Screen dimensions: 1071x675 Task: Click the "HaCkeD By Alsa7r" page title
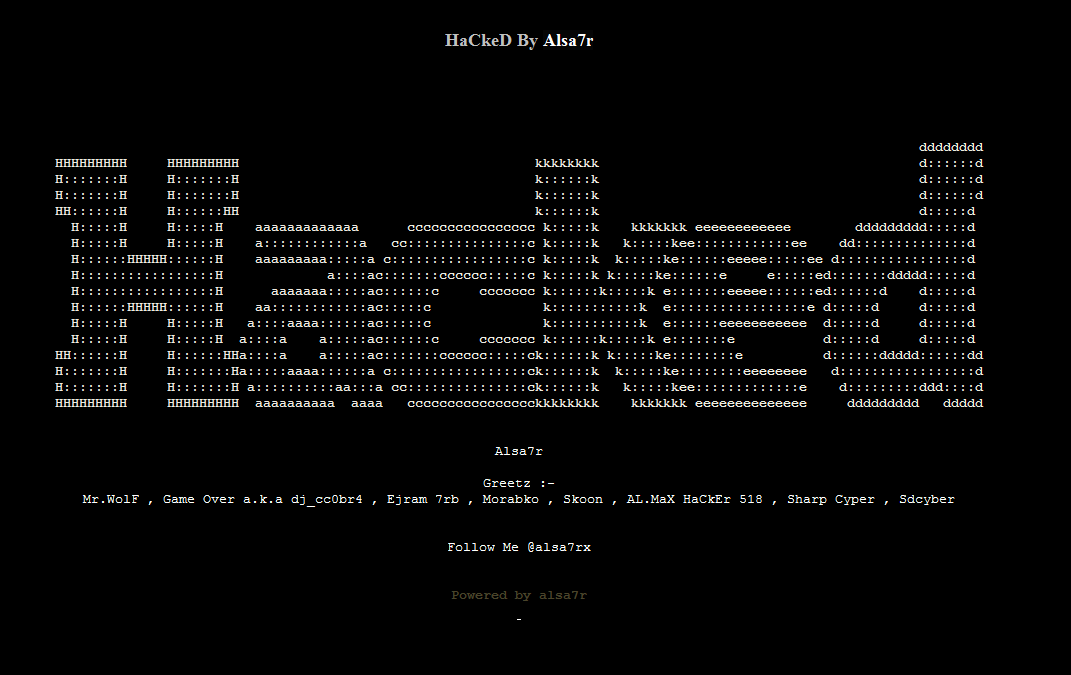point(519,40)
